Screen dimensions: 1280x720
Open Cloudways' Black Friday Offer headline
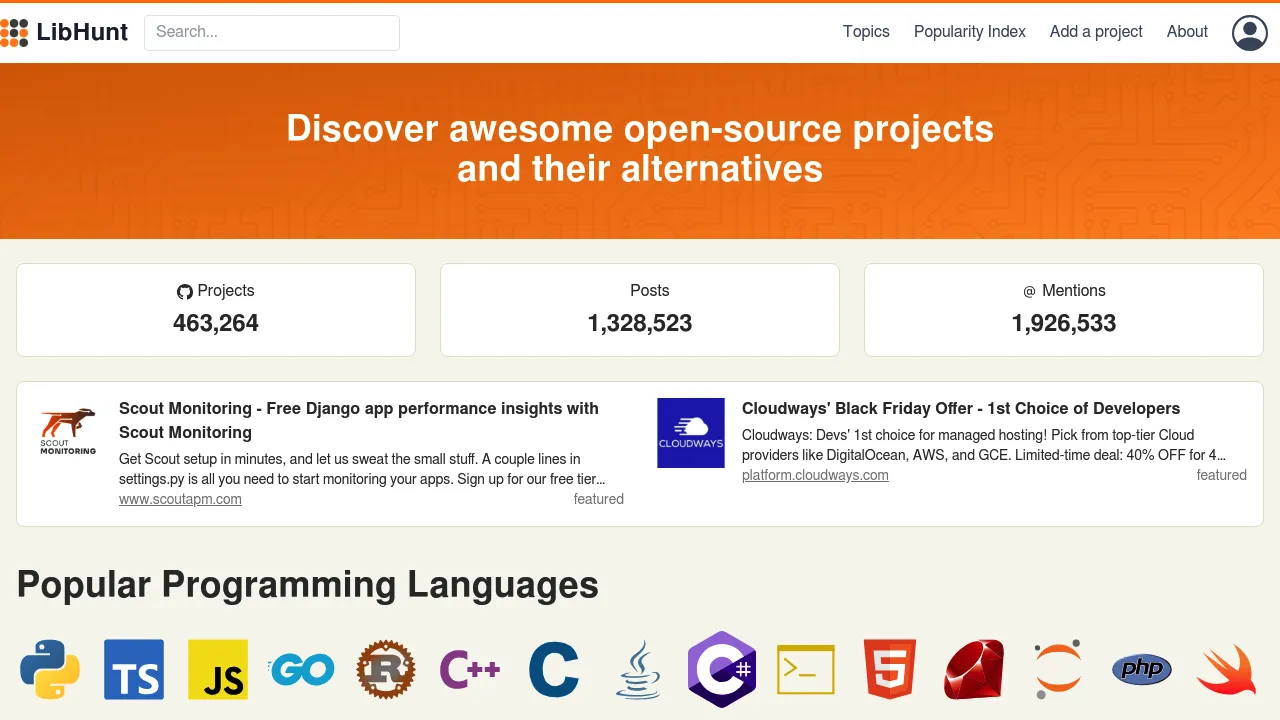coord(961,408)
